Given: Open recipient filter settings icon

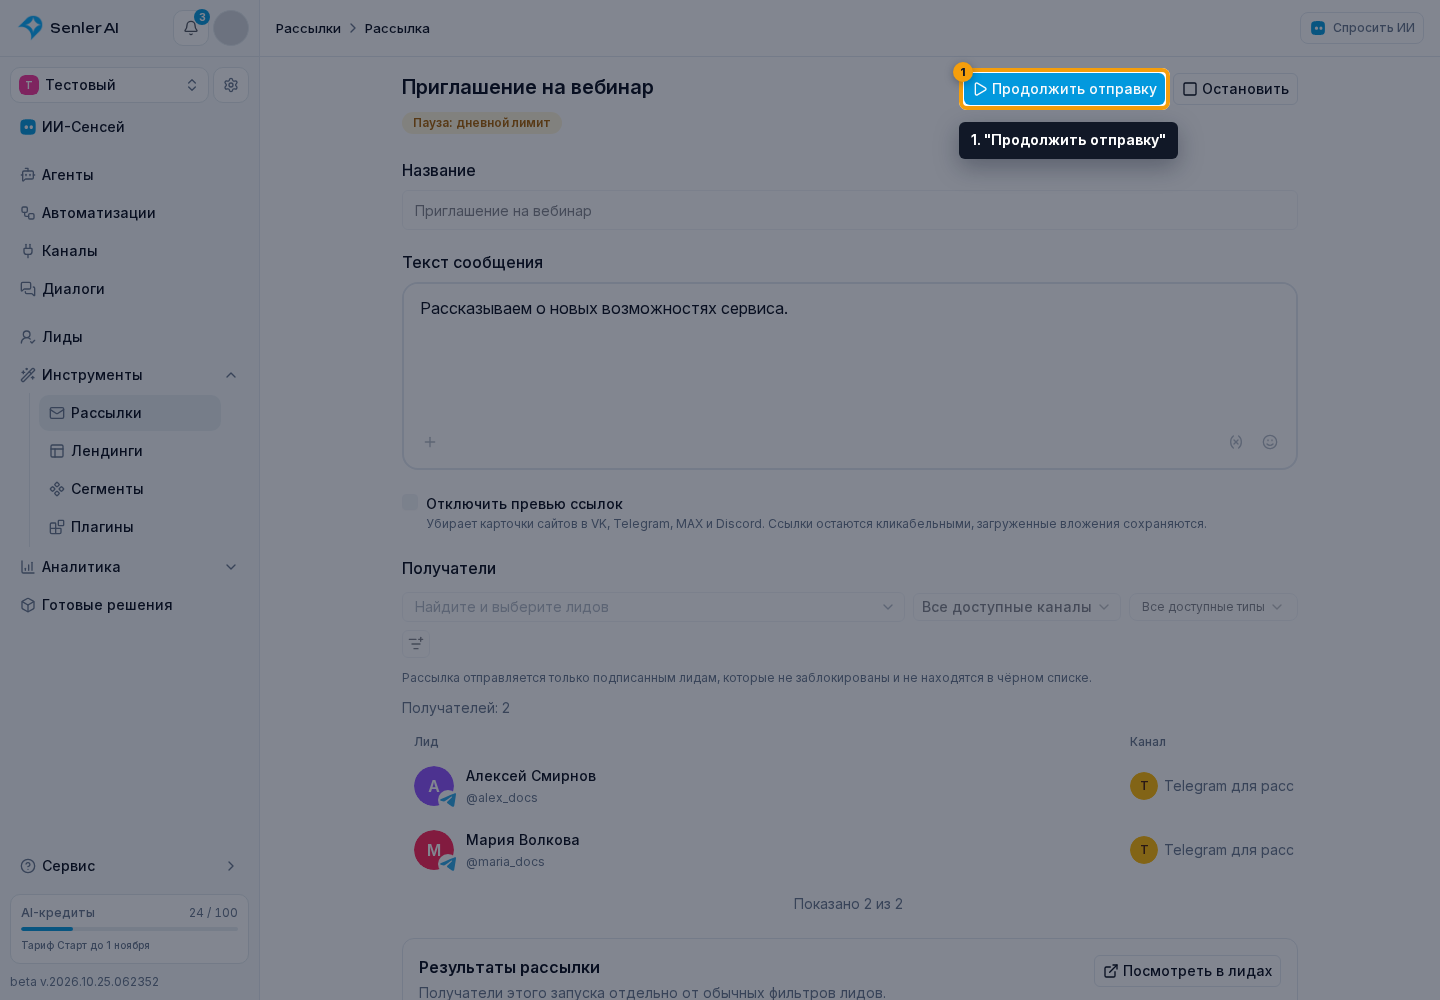Looking at the screenshot, I should (x=416, y=644).
